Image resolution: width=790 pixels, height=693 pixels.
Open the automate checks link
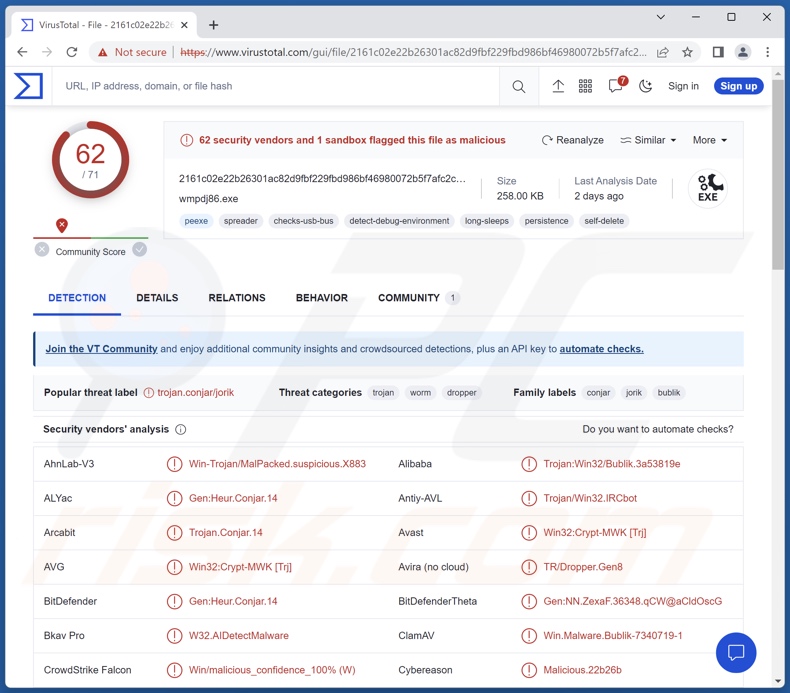click(x=602, y=349)
